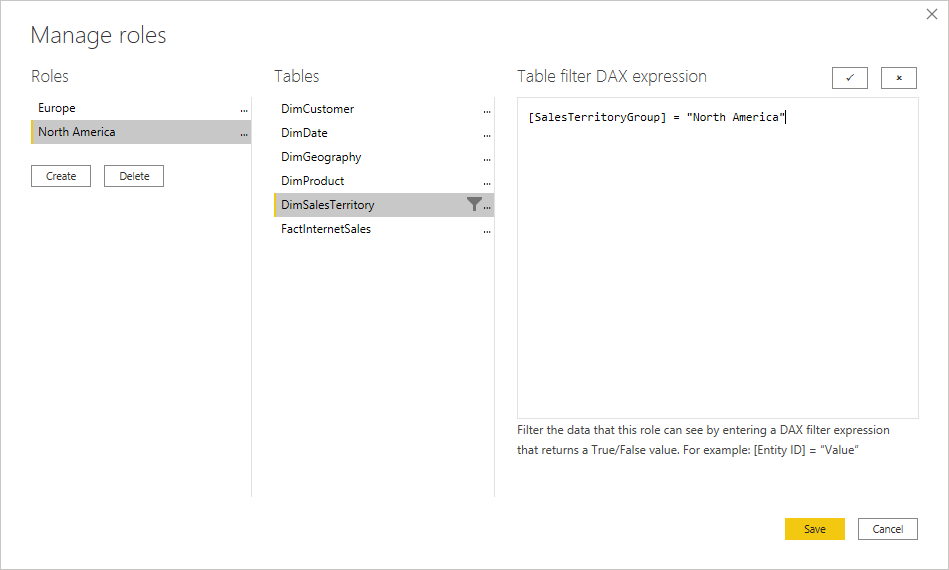Open more options for DimGeography table
The height and width of the screenshot is (570, 949).
coord(487,158)
